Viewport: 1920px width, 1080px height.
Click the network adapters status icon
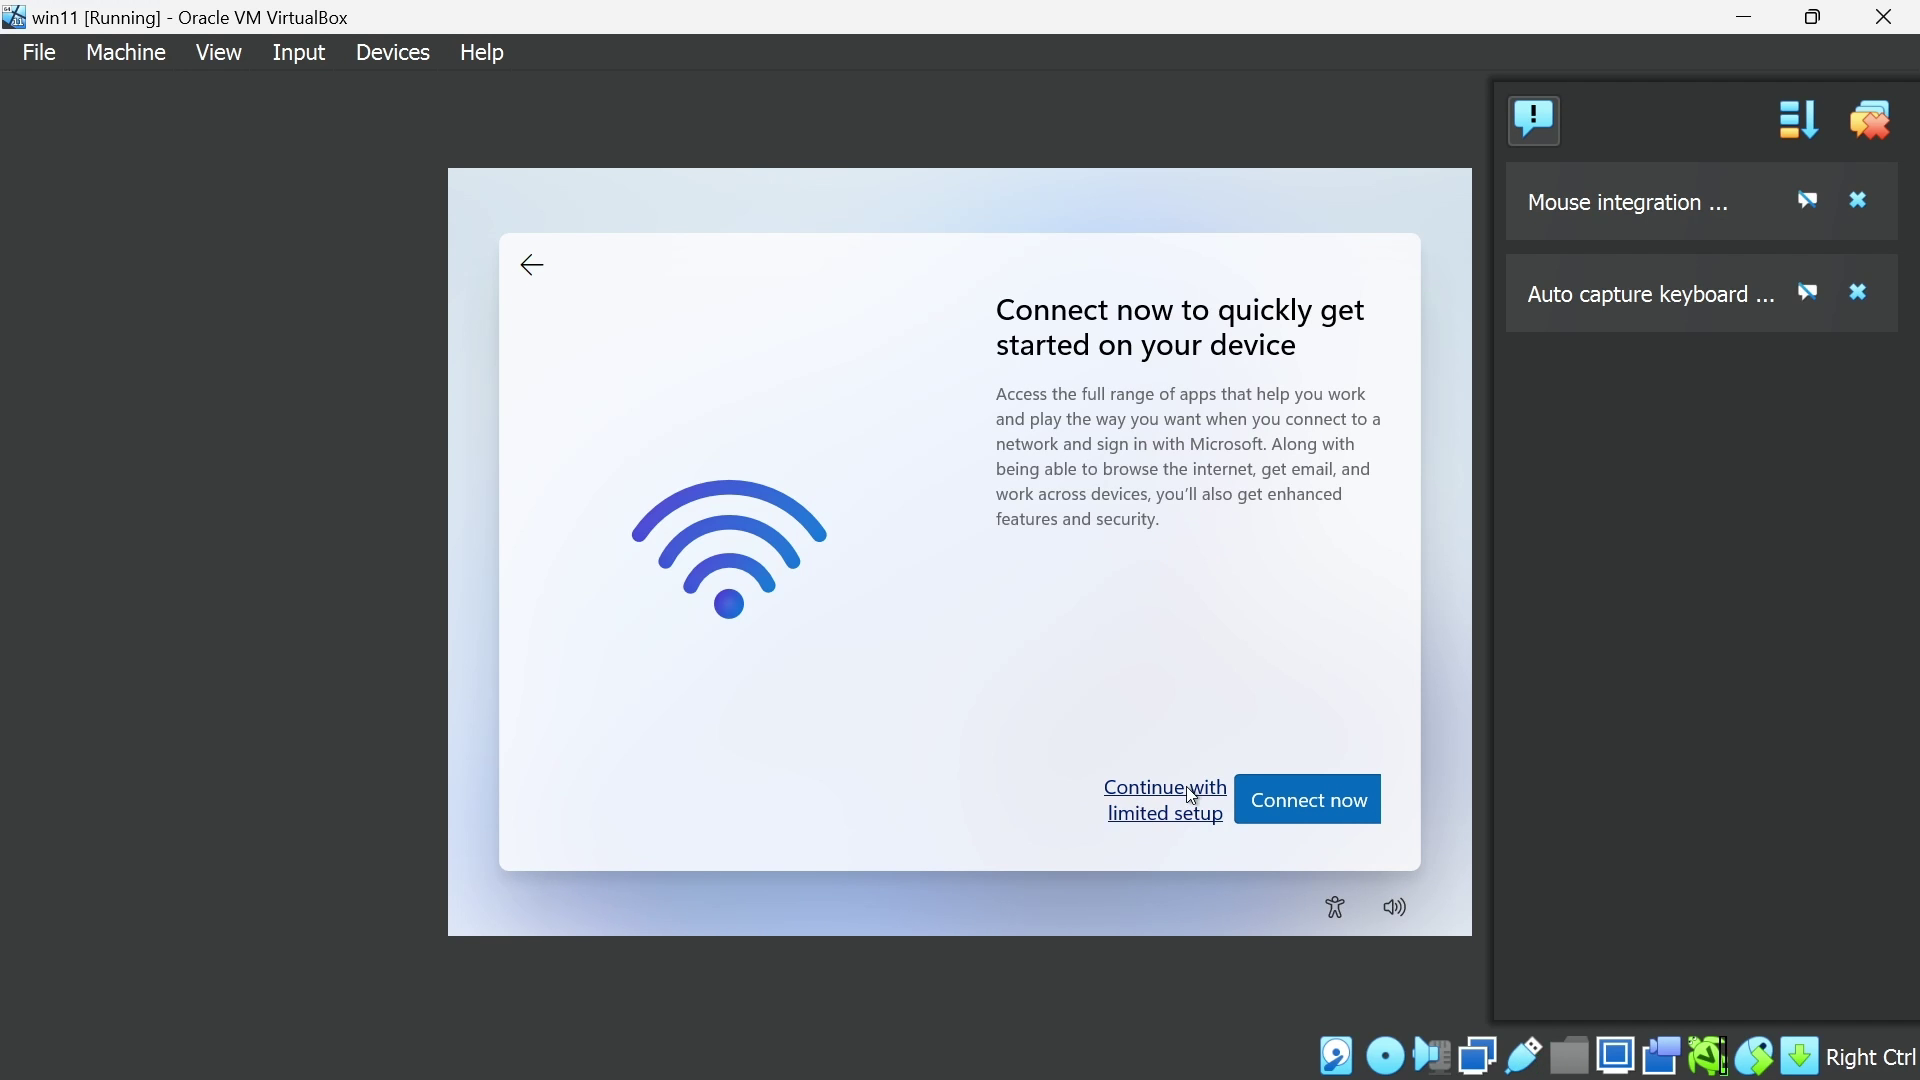1478,1056
